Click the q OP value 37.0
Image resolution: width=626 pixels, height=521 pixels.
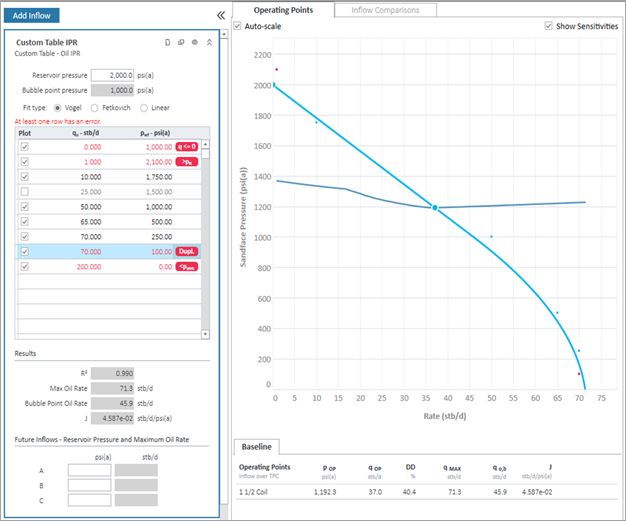[375, 492]
